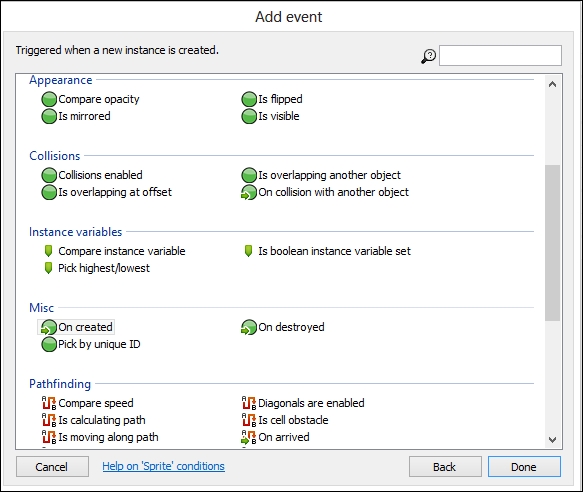The image size is (583, 492).
Task: Click the vertical scrollbar thumb
Action: pos(553,242)
